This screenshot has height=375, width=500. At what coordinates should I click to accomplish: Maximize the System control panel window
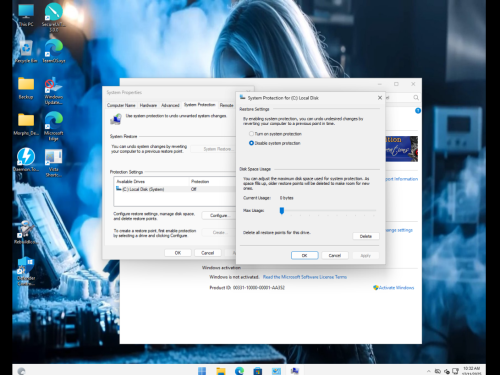pyautogui.click(x=396, y=84)
